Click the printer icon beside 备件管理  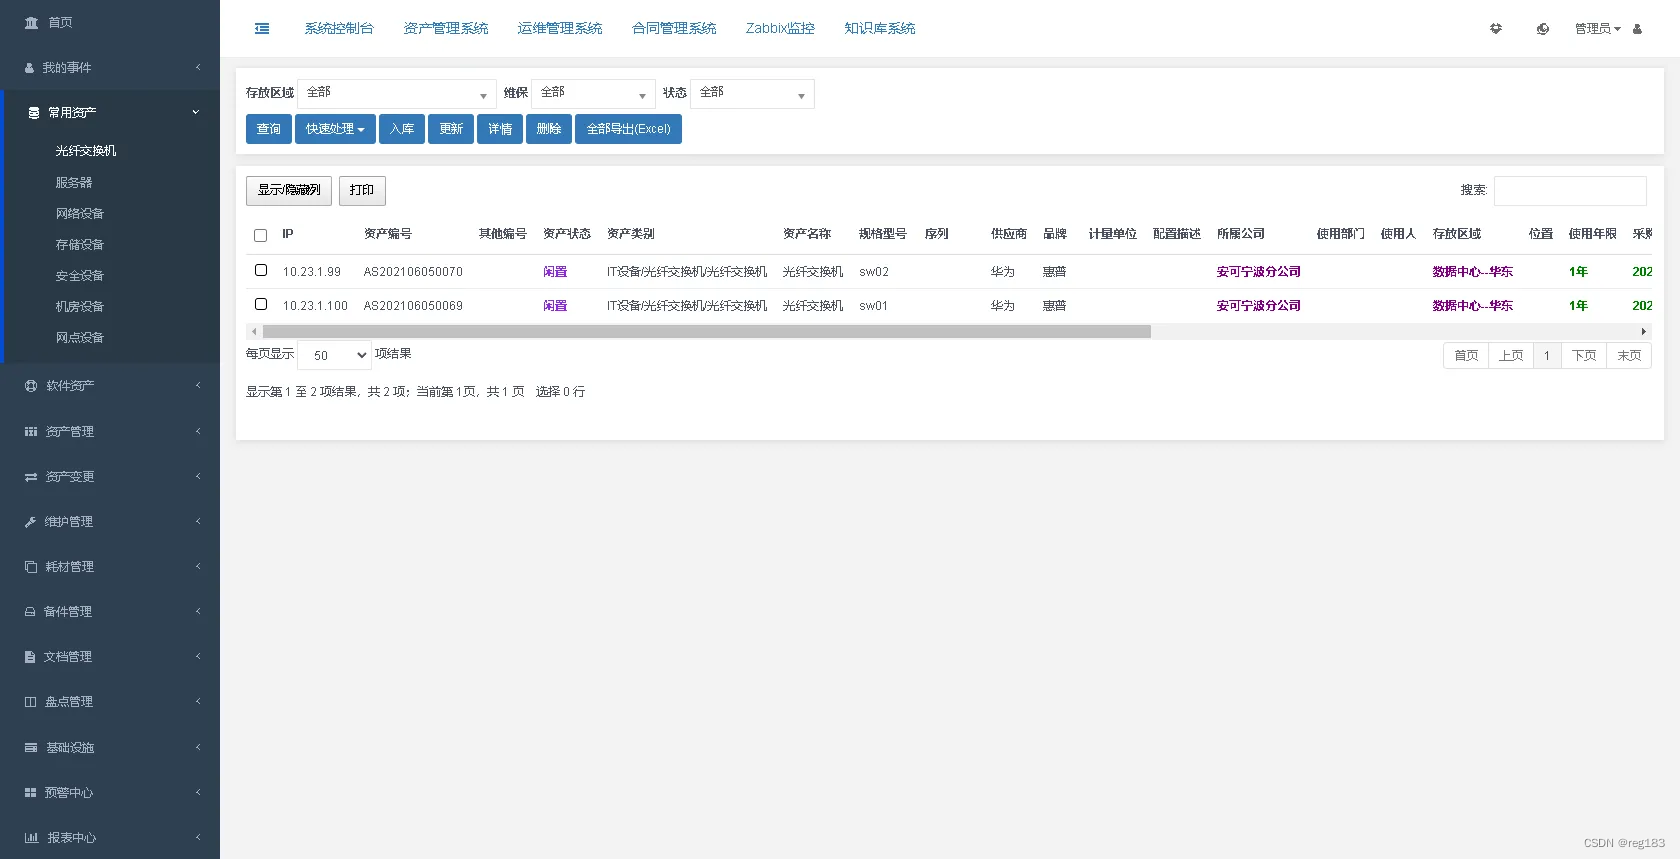30,612
